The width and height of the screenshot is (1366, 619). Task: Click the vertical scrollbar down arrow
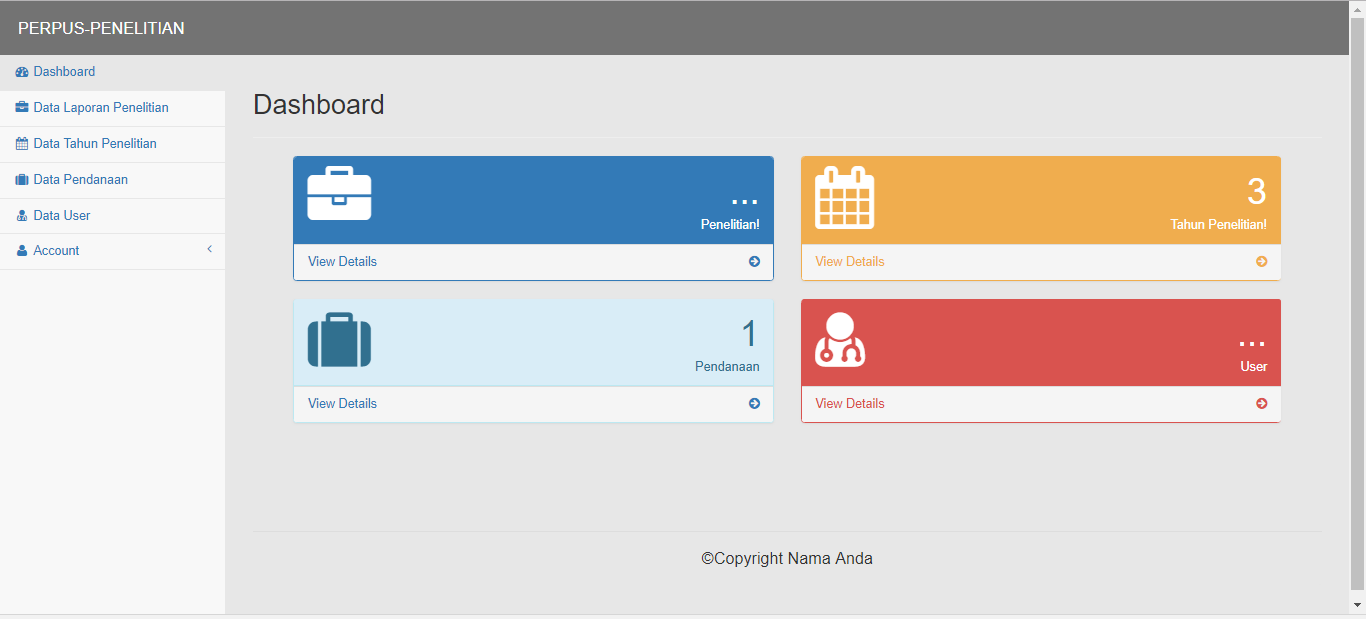pyautogui.click(x=1357, y=605)
